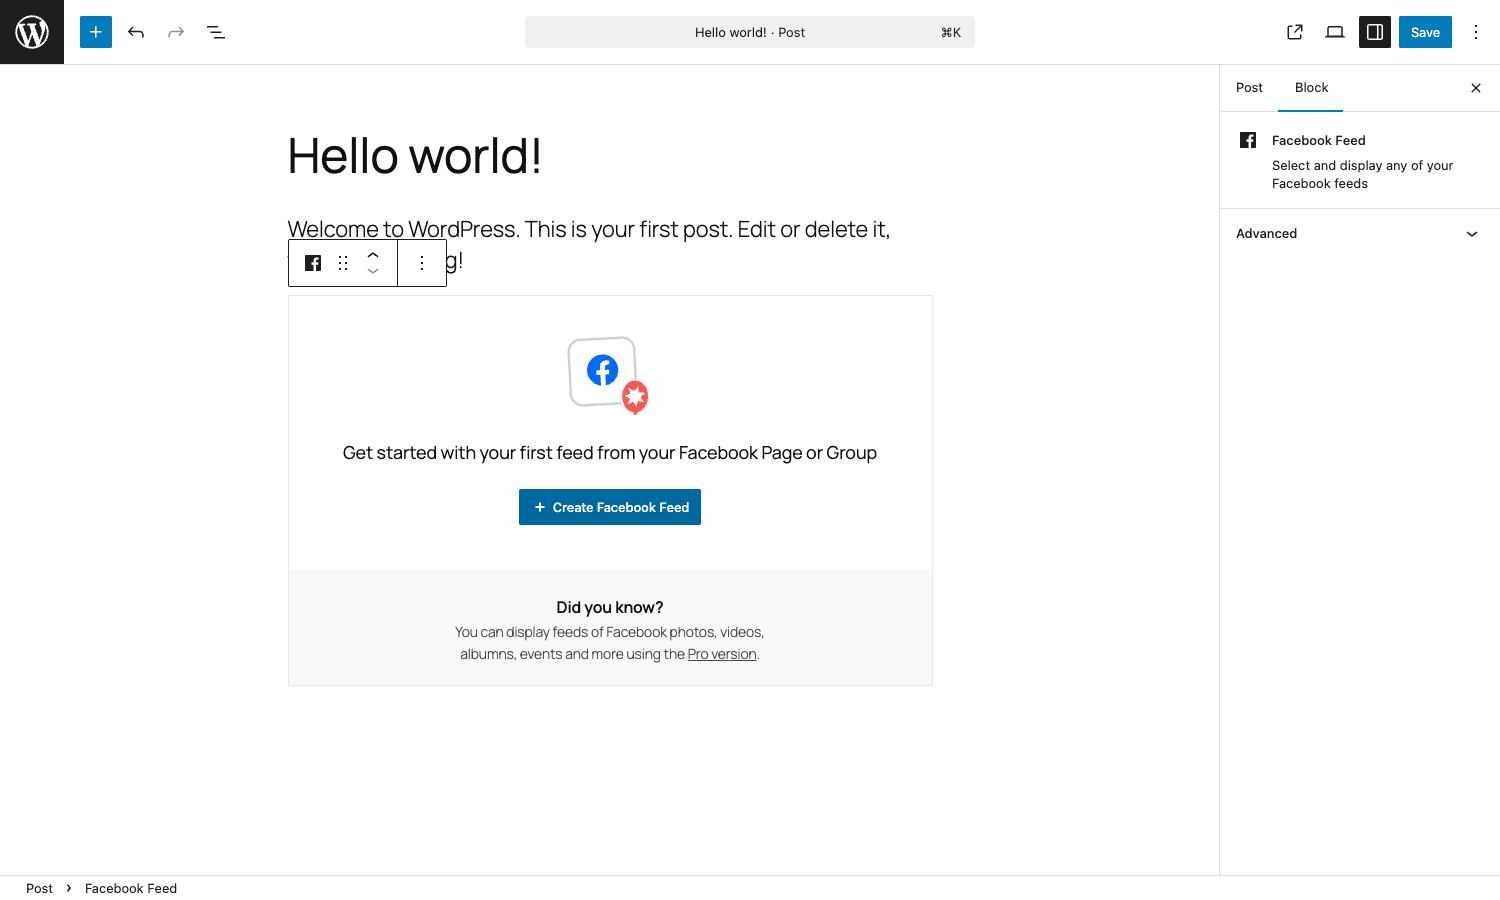This screenshot has height=900, width=1500.
Task: Click the Hello world! post title
Action: (415, 156)
